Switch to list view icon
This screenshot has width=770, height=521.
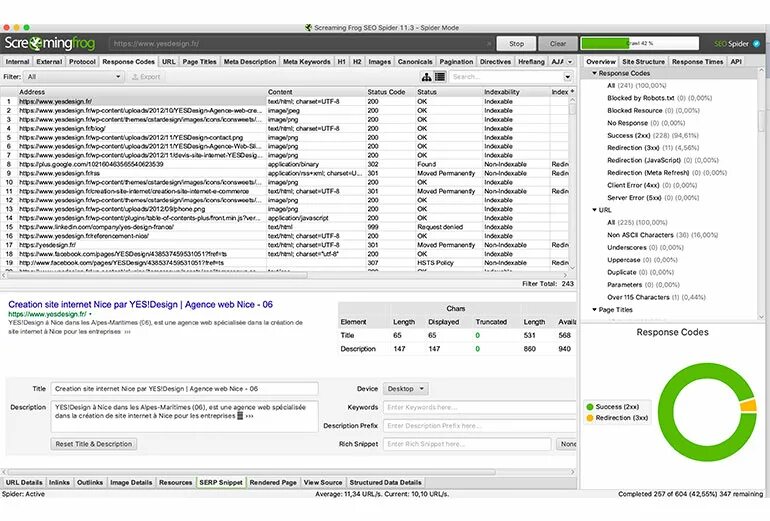[x=440, y=77]
